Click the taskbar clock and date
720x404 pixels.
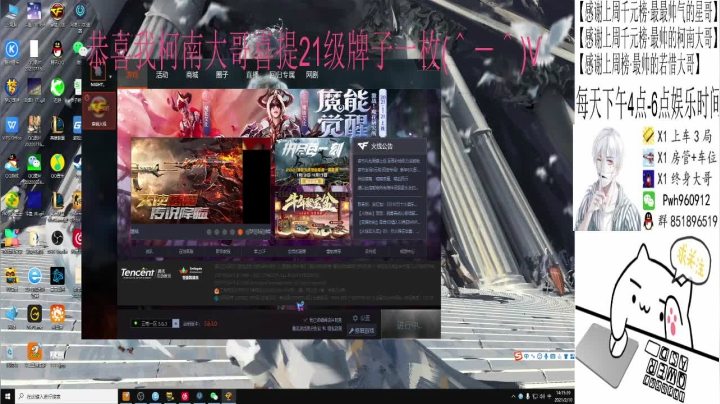563,396
